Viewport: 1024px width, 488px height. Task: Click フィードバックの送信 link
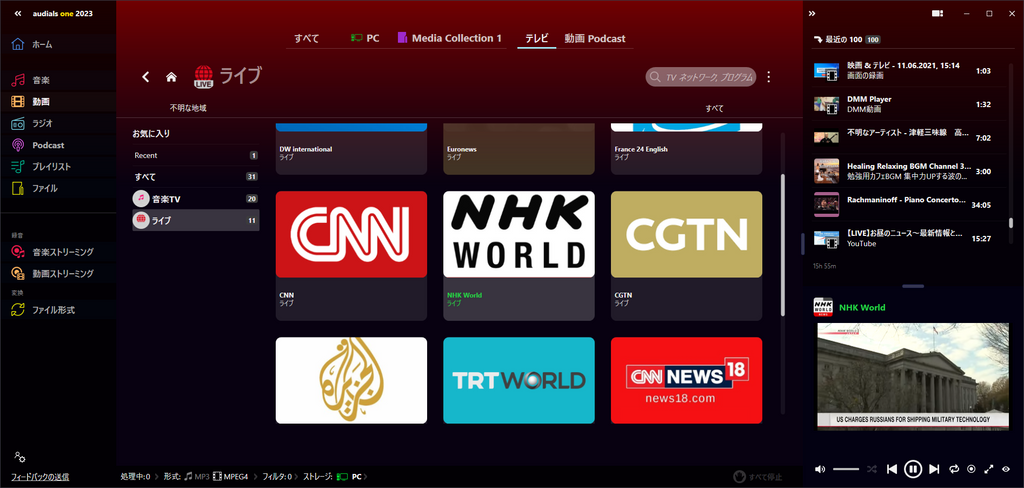click(x=40, y=477)
